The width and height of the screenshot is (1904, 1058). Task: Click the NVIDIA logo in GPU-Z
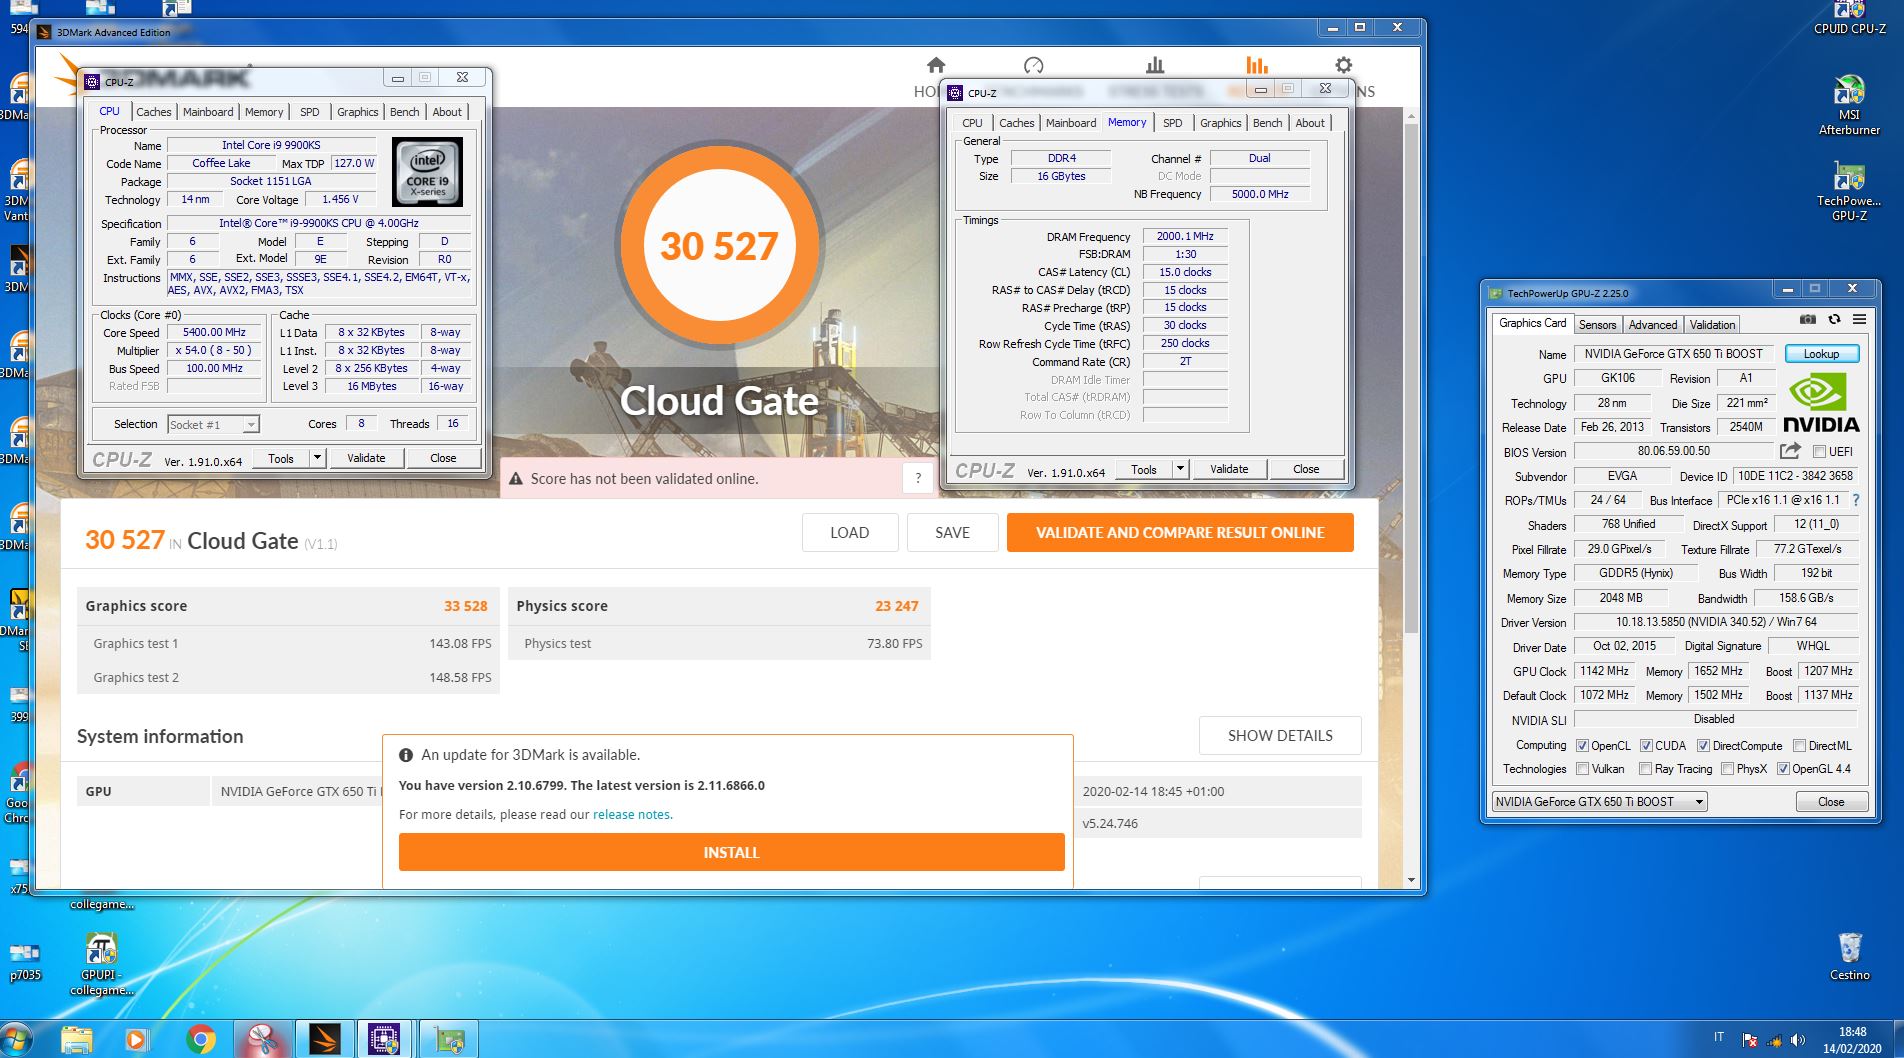click(x=1821, y=403)
